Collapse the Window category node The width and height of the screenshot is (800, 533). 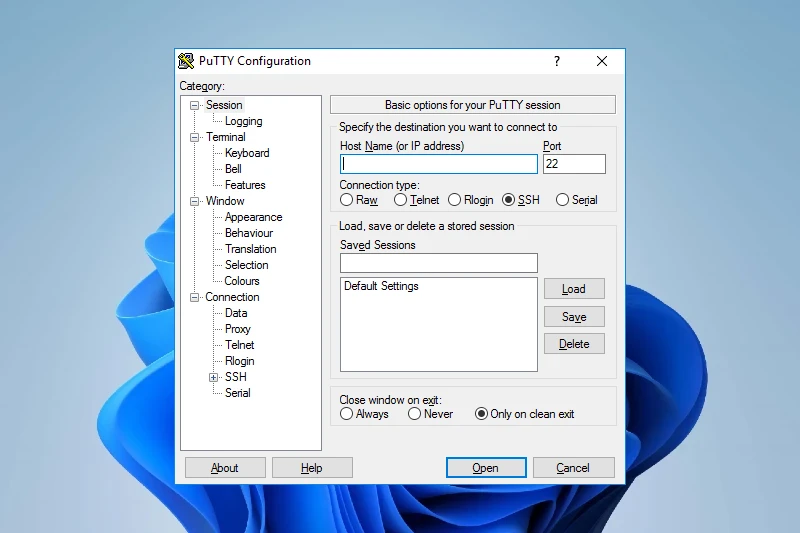point(195,201)
